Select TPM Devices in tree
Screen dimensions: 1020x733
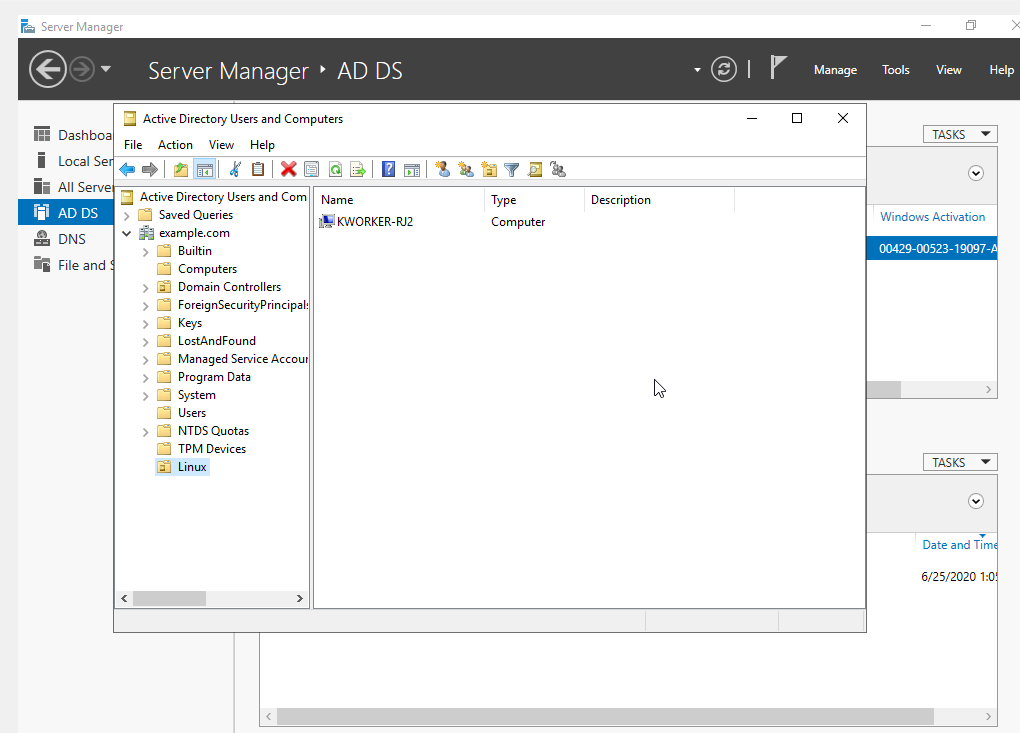tap(211, 449)
